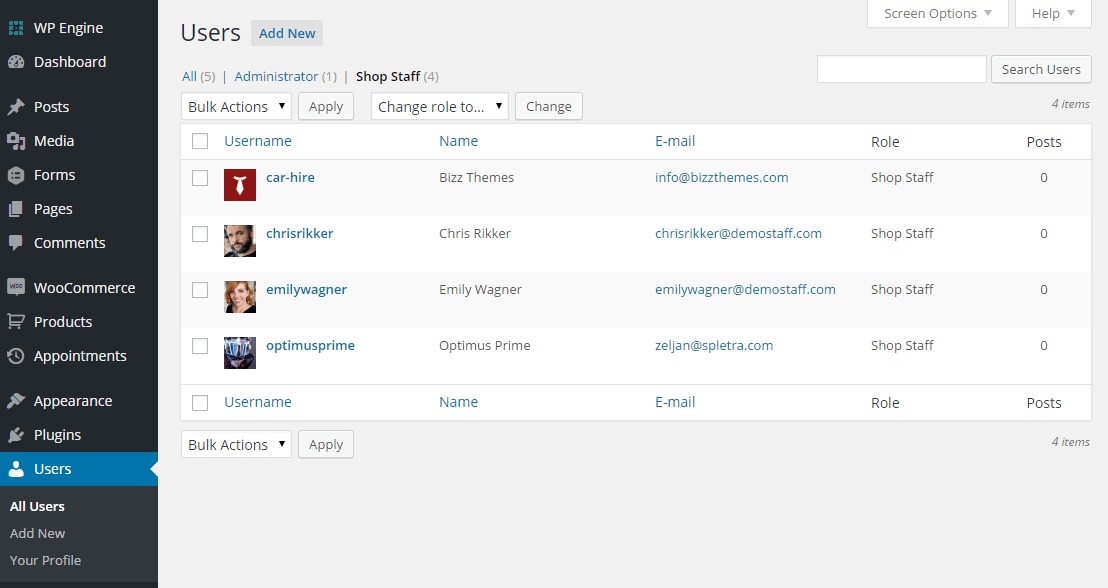Image resolution: width=1108 pixels, height=588 pixels.
Task: Open the bottom Bulk Actions dropdown
Action: [x=236, y=444]
